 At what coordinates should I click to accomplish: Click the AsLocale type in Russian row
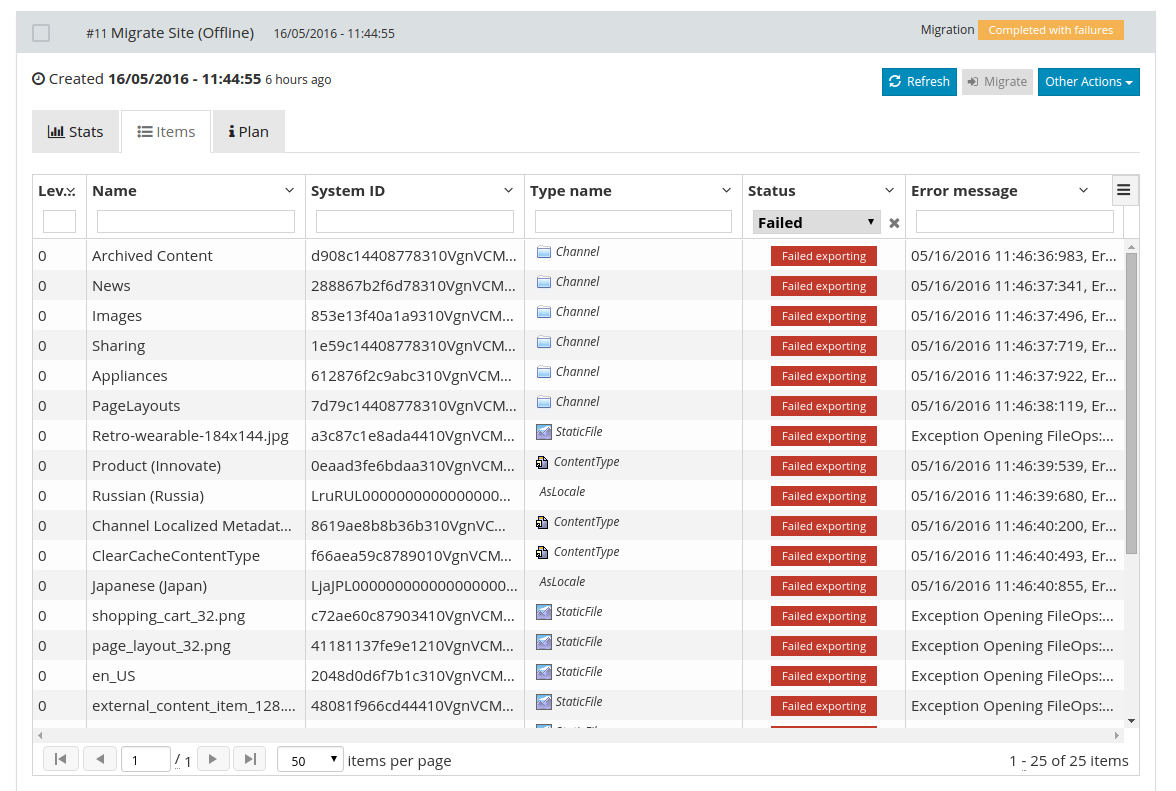pos(562,492)
